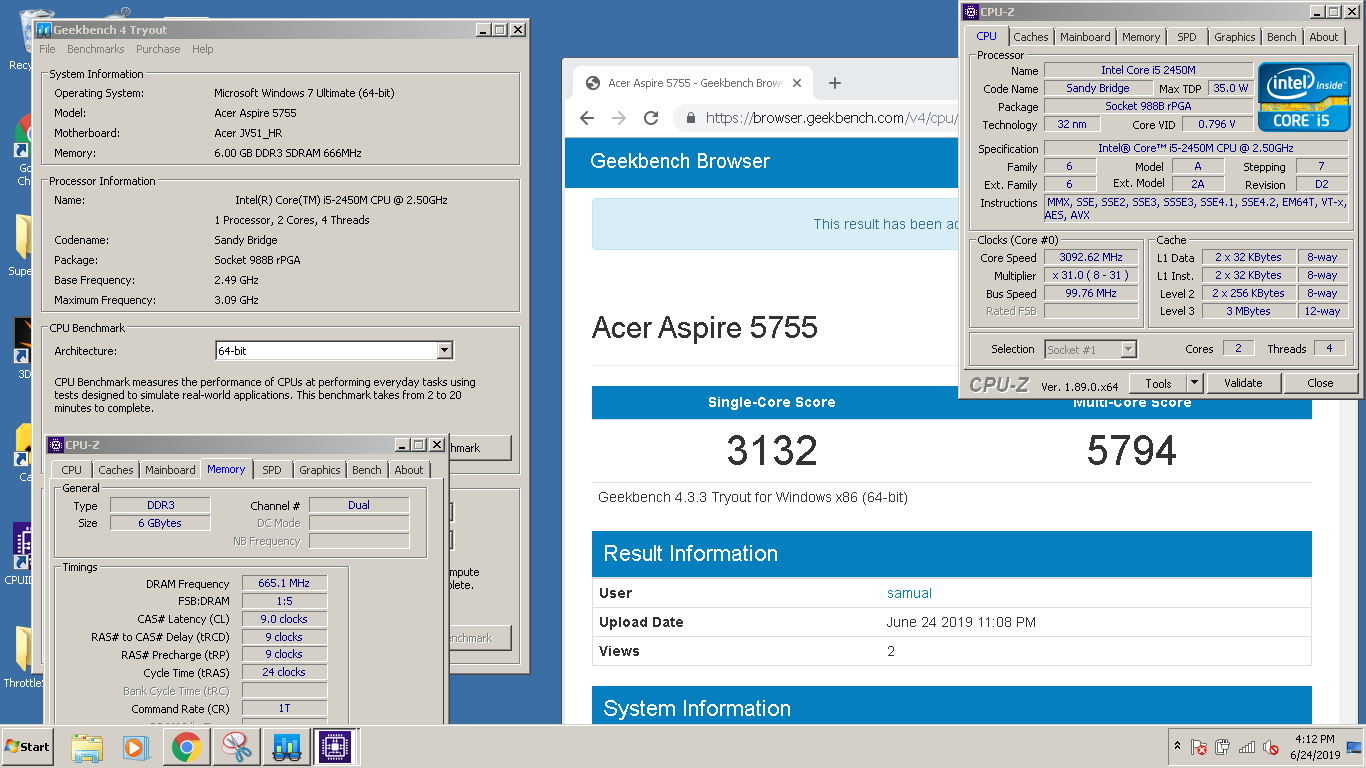
Task: Open the Windows Start menu
Action: pyautogui.click(x=28, y=746)
